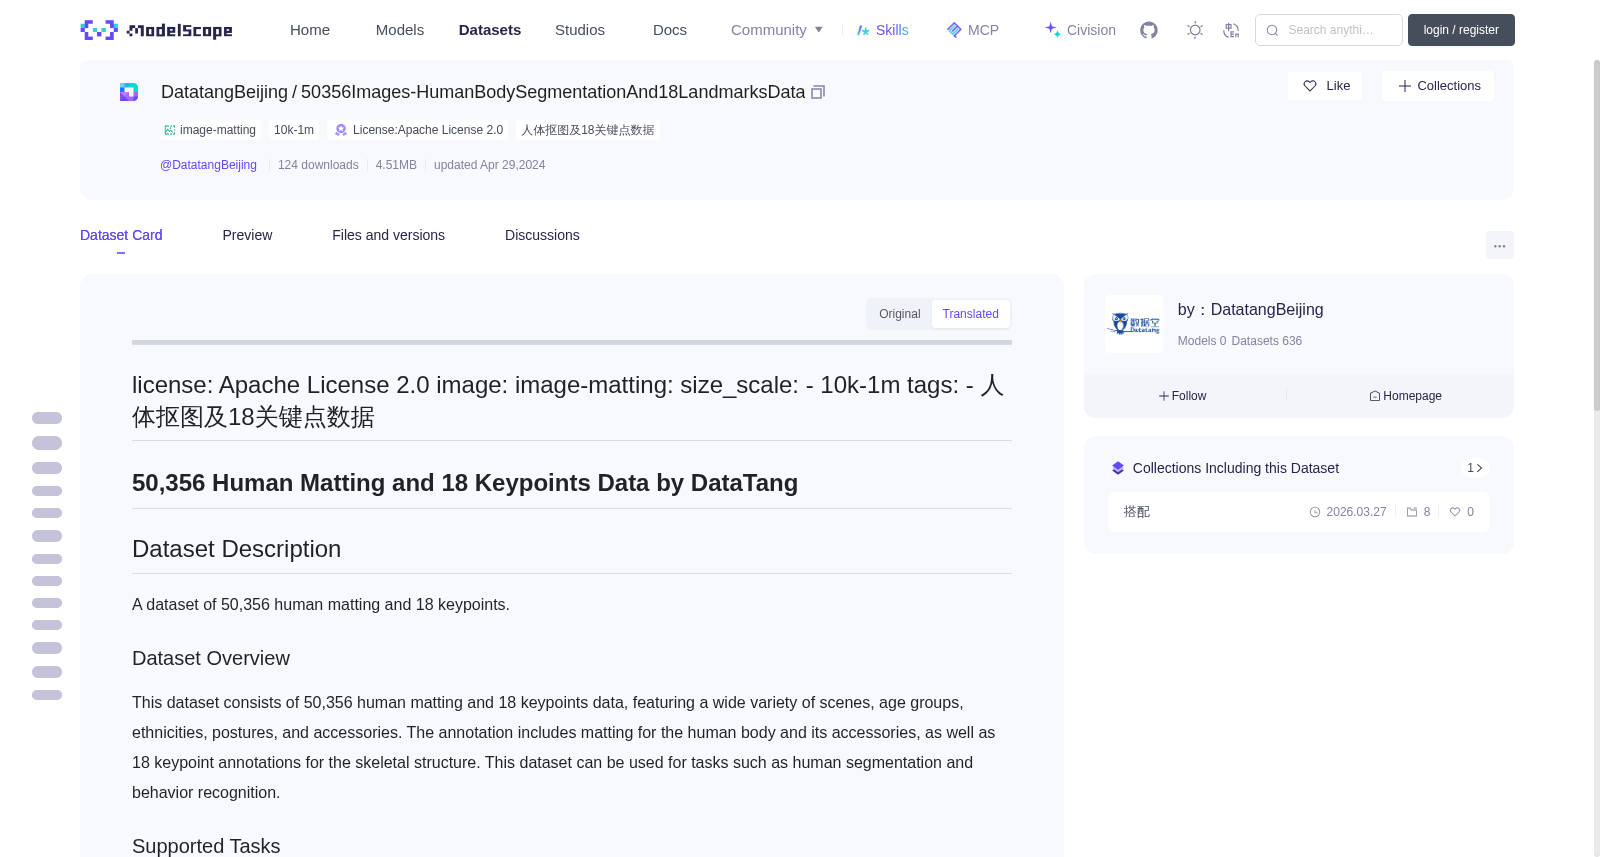Add to Collections plus button
The image size is (1600, 857).
click(1438, 86)
